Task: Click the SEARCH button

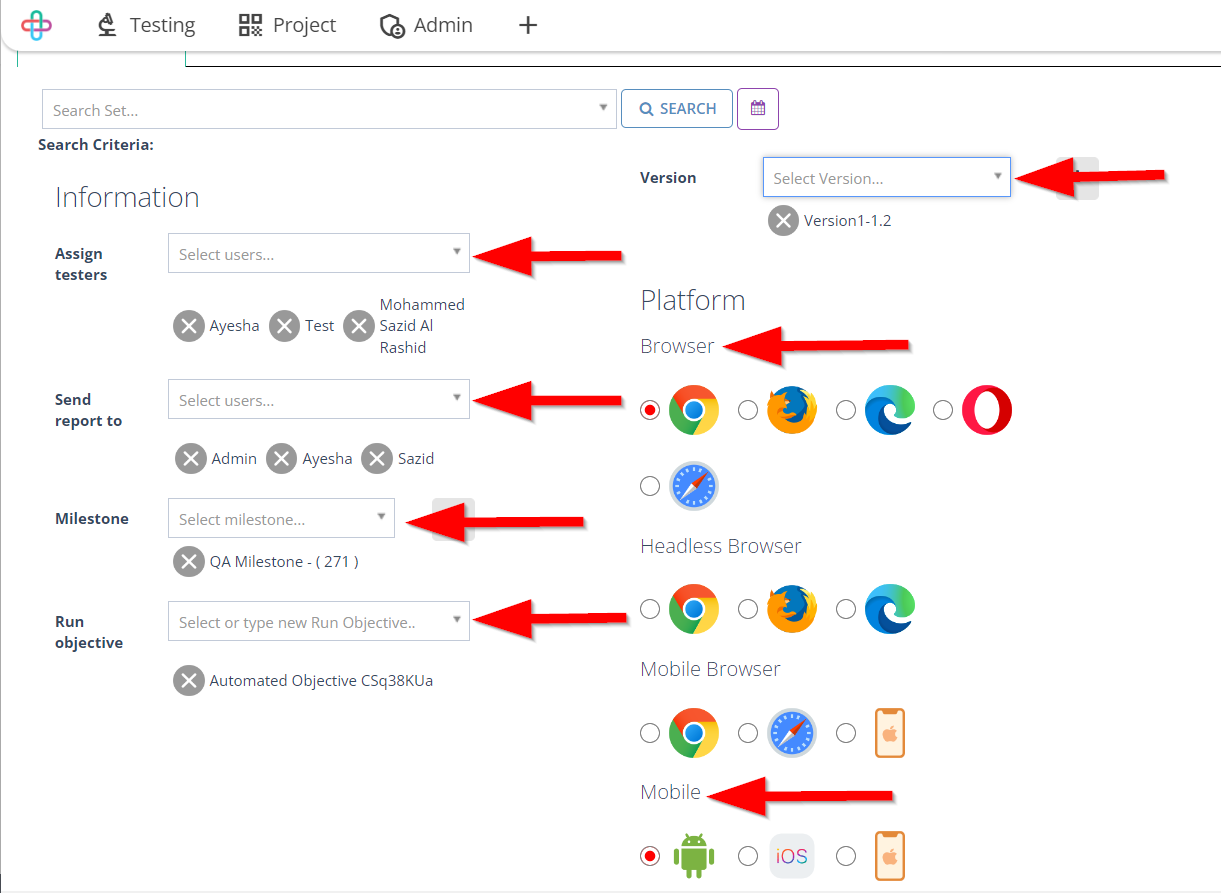Action: pos(677,109)
